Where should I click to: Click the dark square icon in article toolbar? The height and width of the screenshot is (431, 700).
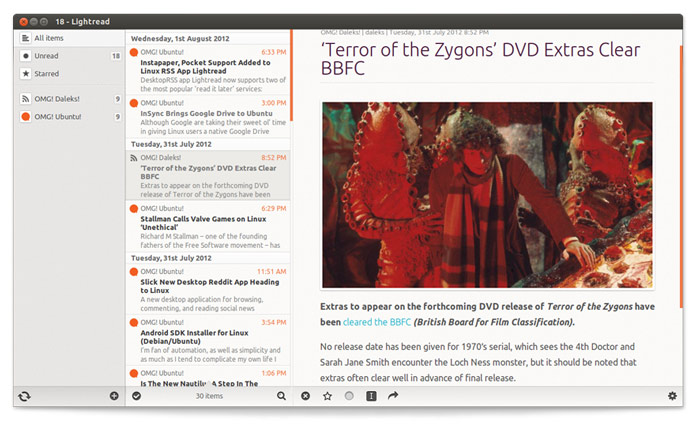pos(371,397)
